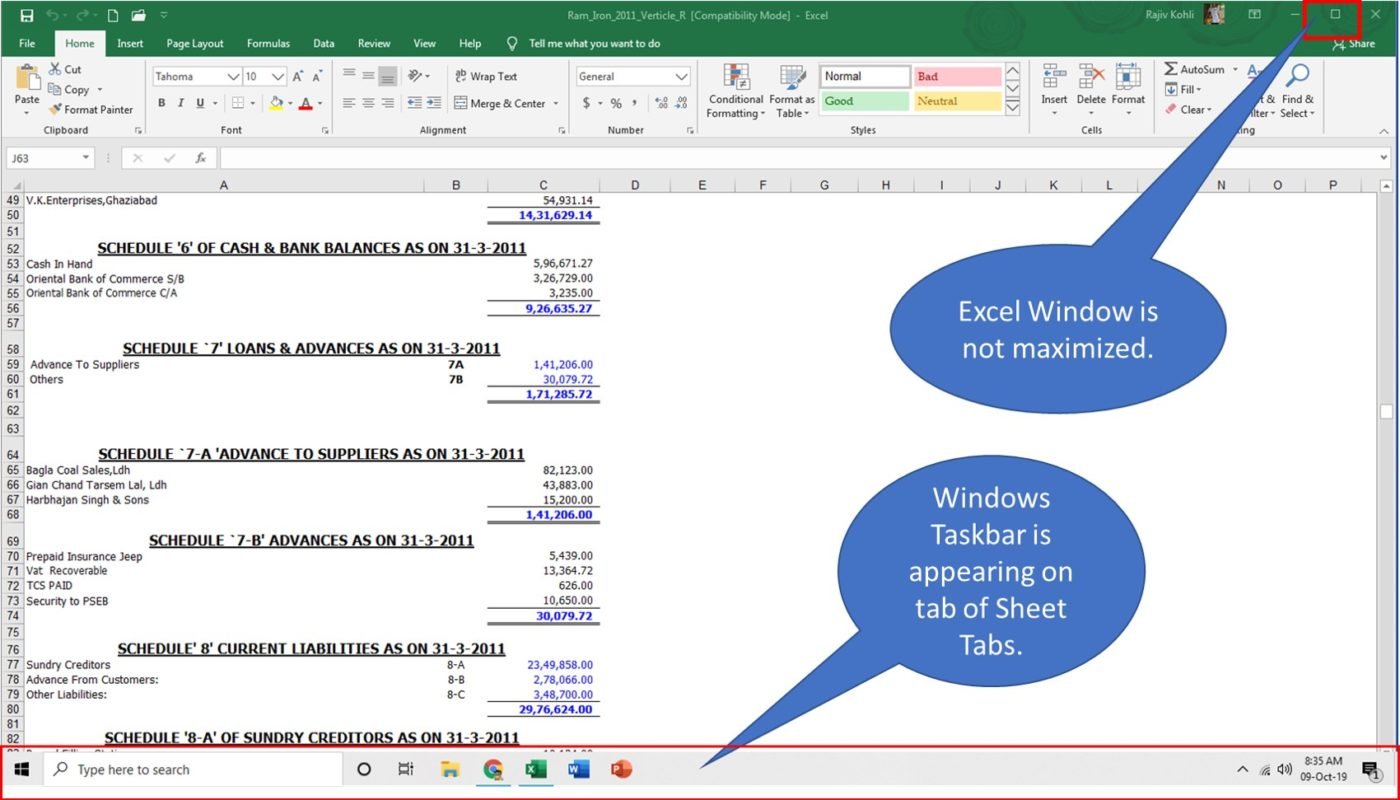Toggle Top Align for cells

349,76
